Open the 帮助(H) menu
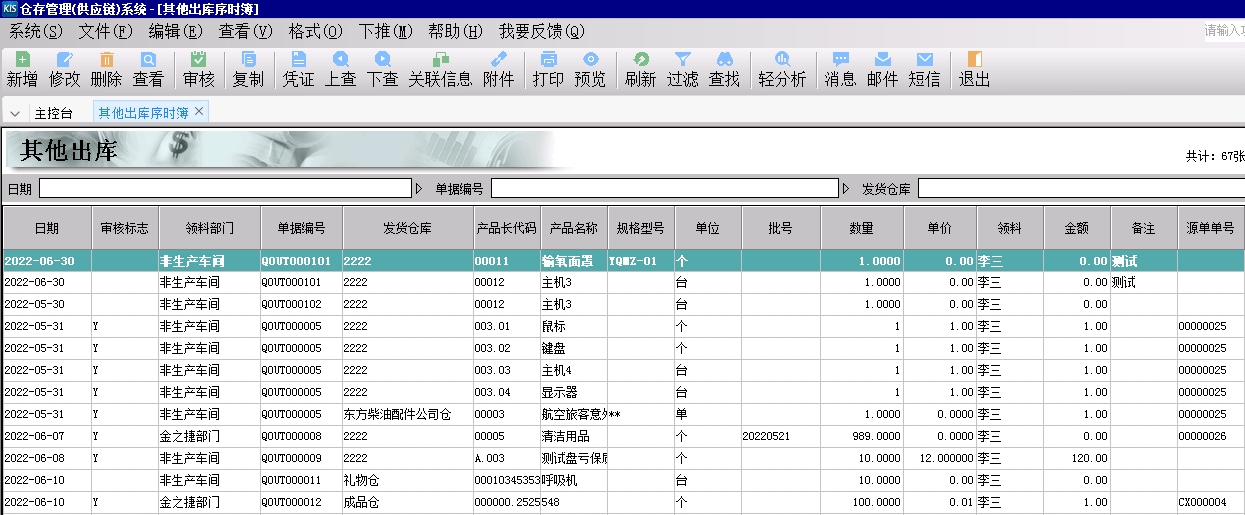This screenshot has height=515, width=1245. (456, 31)
